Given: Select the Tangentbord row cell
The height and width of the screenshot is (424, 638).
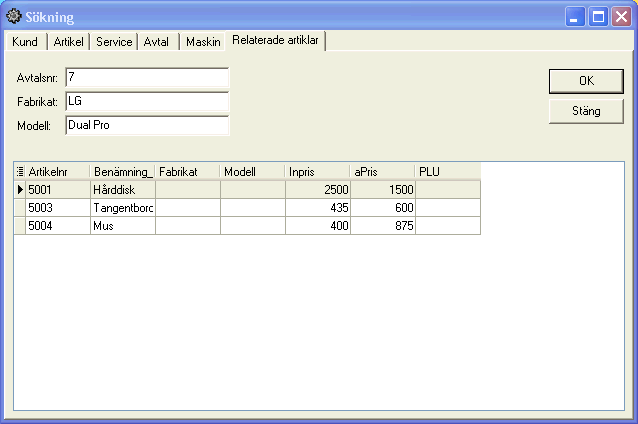Looking at the screenshot, I should pyautogui.click(x=122, y=207).
